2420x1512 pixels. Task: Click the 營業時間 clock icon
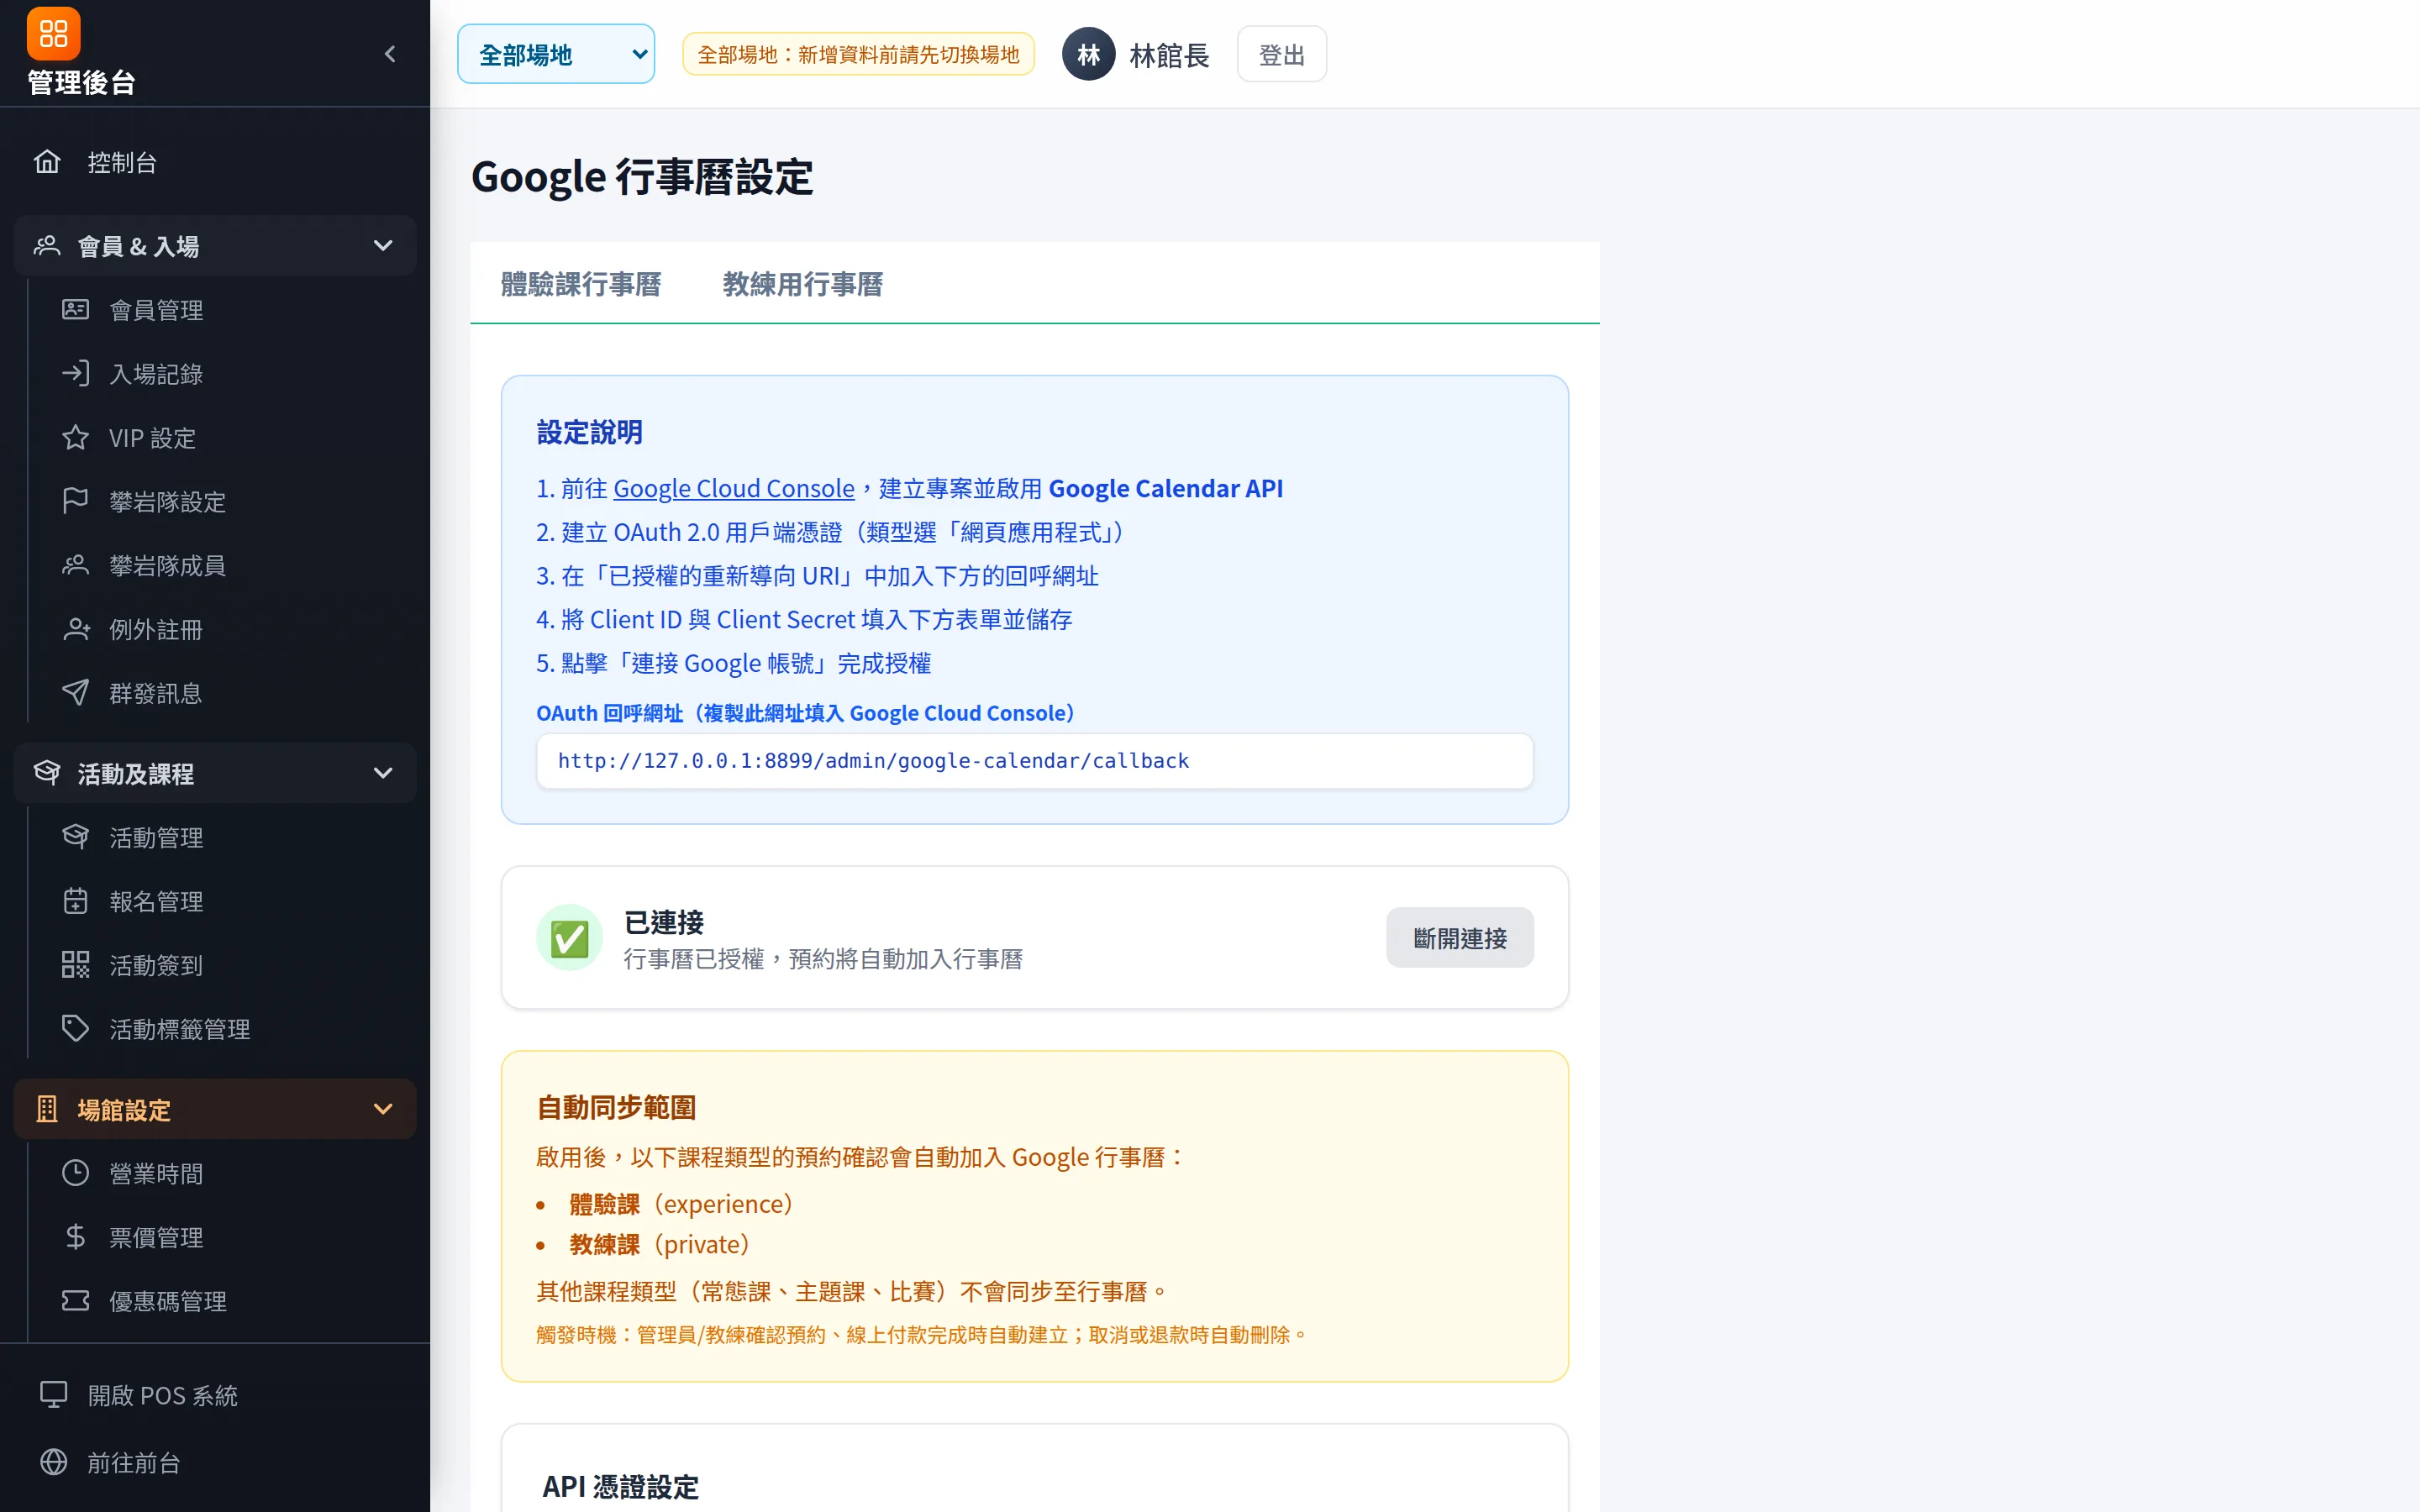point(75,1173)
